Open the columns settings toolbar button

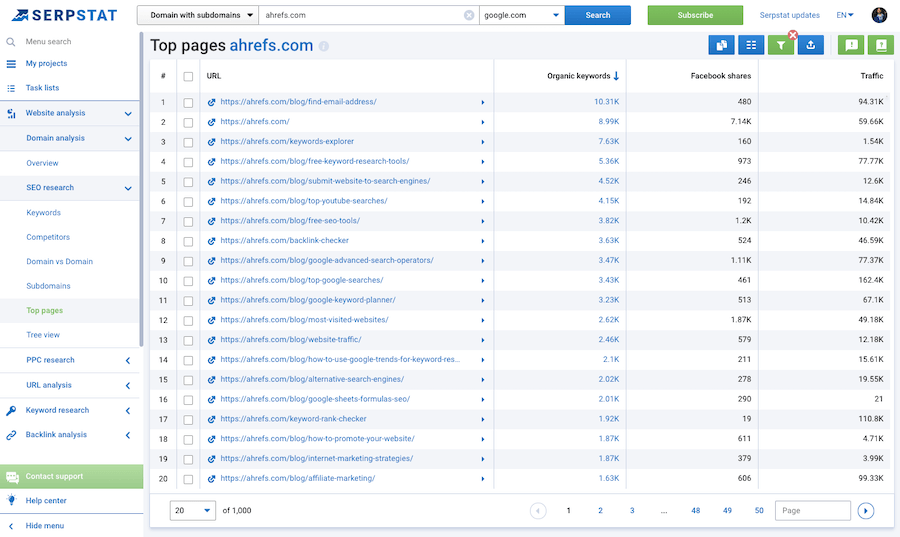coord(751,45)
